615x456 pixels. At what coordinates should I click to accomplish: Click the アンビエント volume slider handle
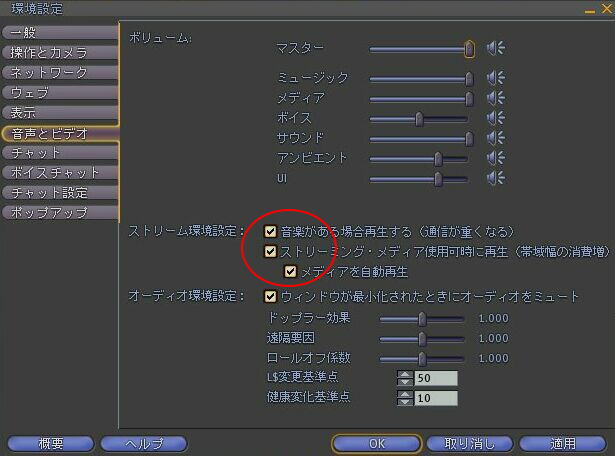click(x=438, y=159)
